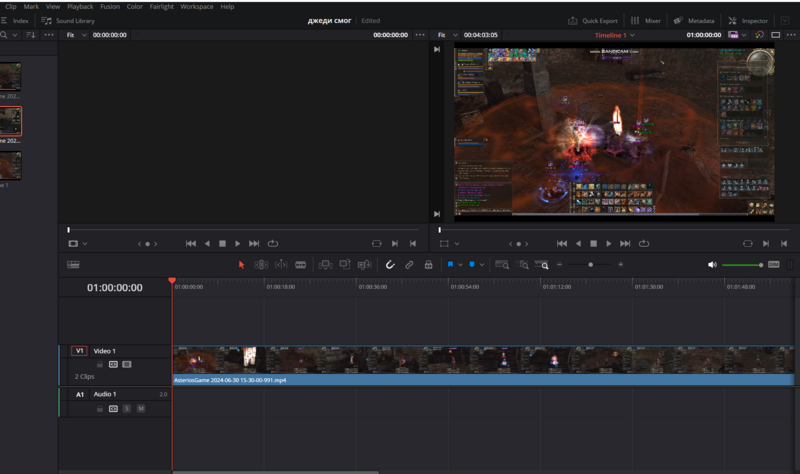
Task: Lock the Audio 1 track
Action: coord(100,409)
